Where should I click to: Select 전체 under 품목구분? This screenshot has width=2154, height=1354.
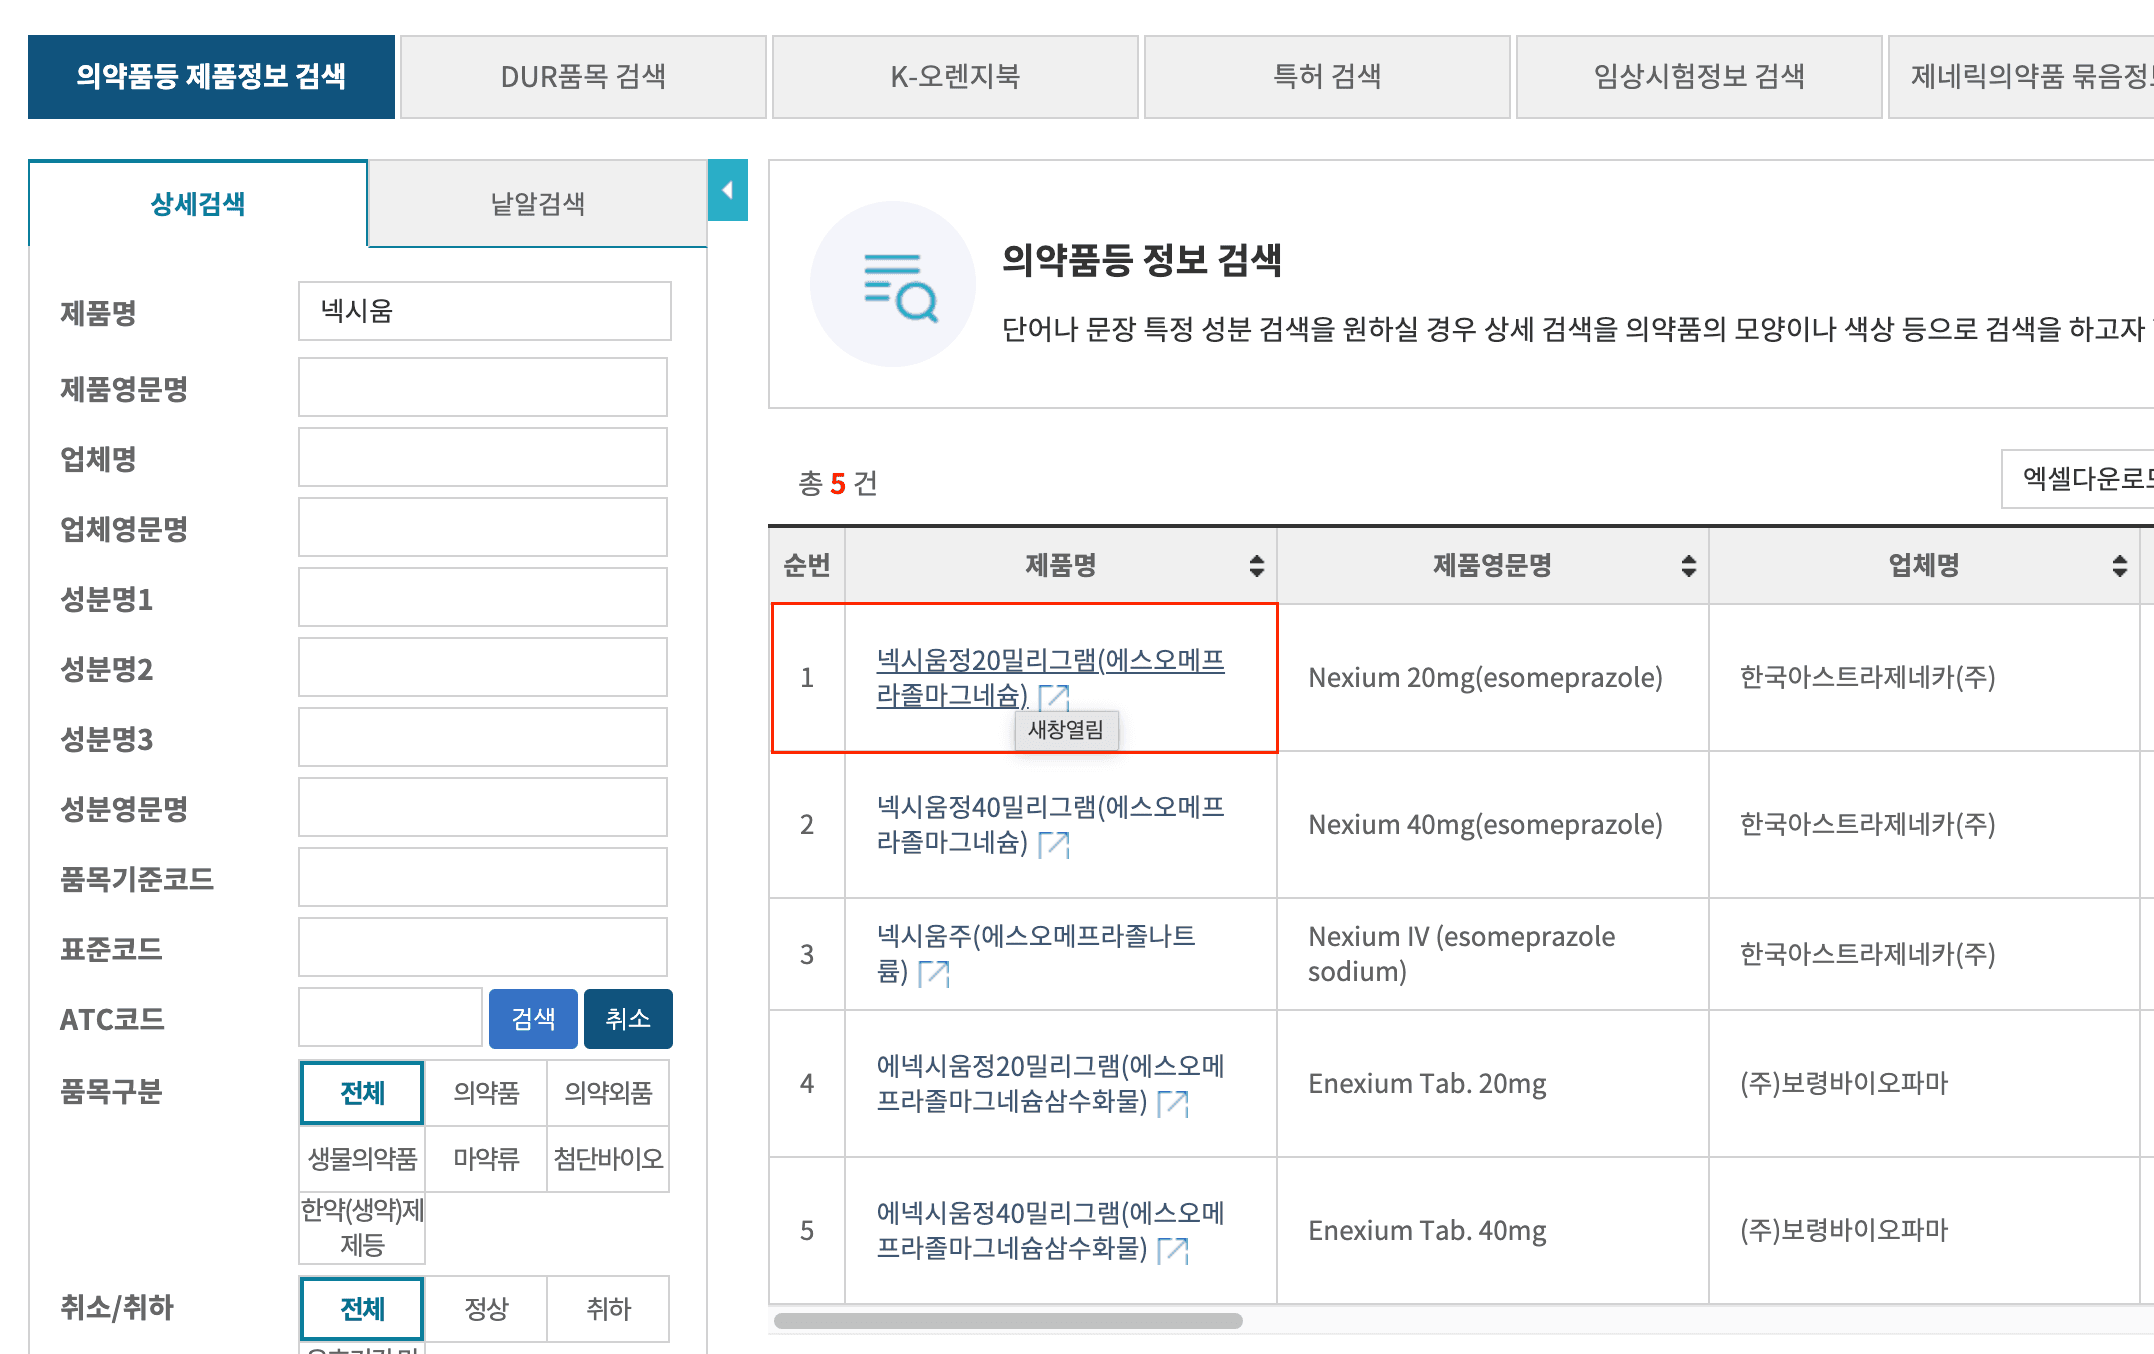coord(362,1093)
